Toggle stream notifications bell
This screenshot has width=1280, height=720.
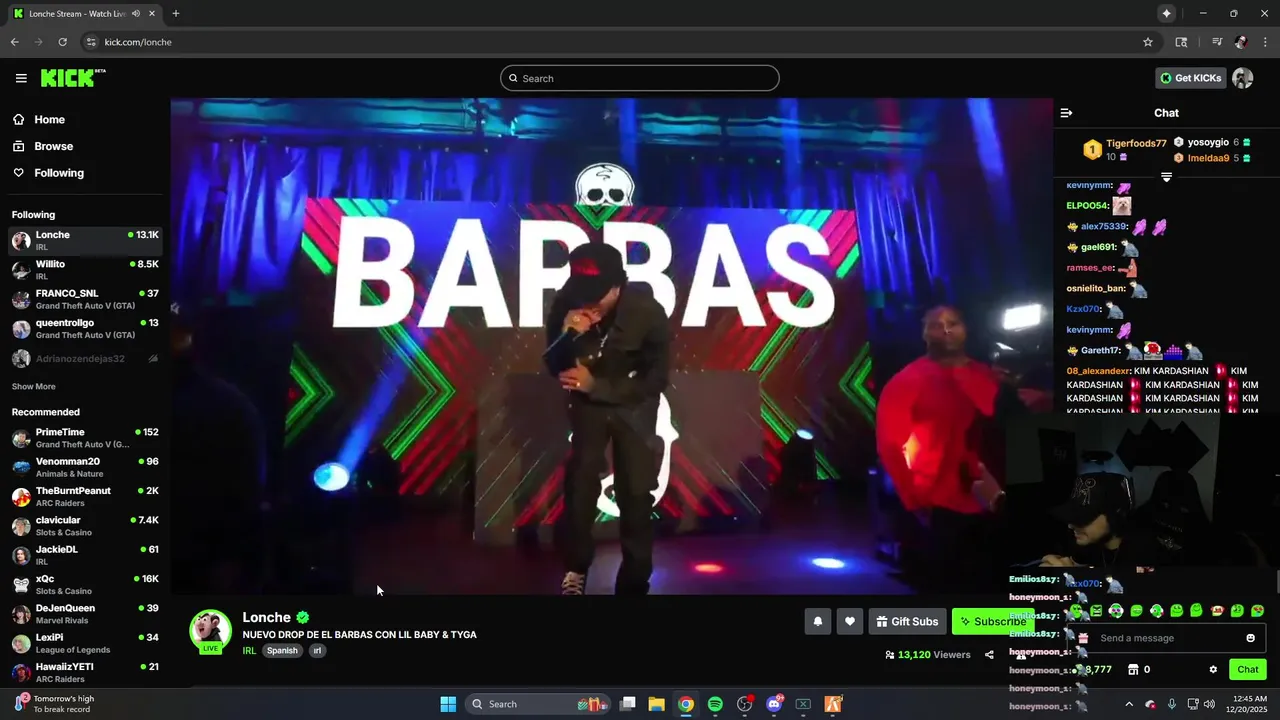(x=817, y=621)
